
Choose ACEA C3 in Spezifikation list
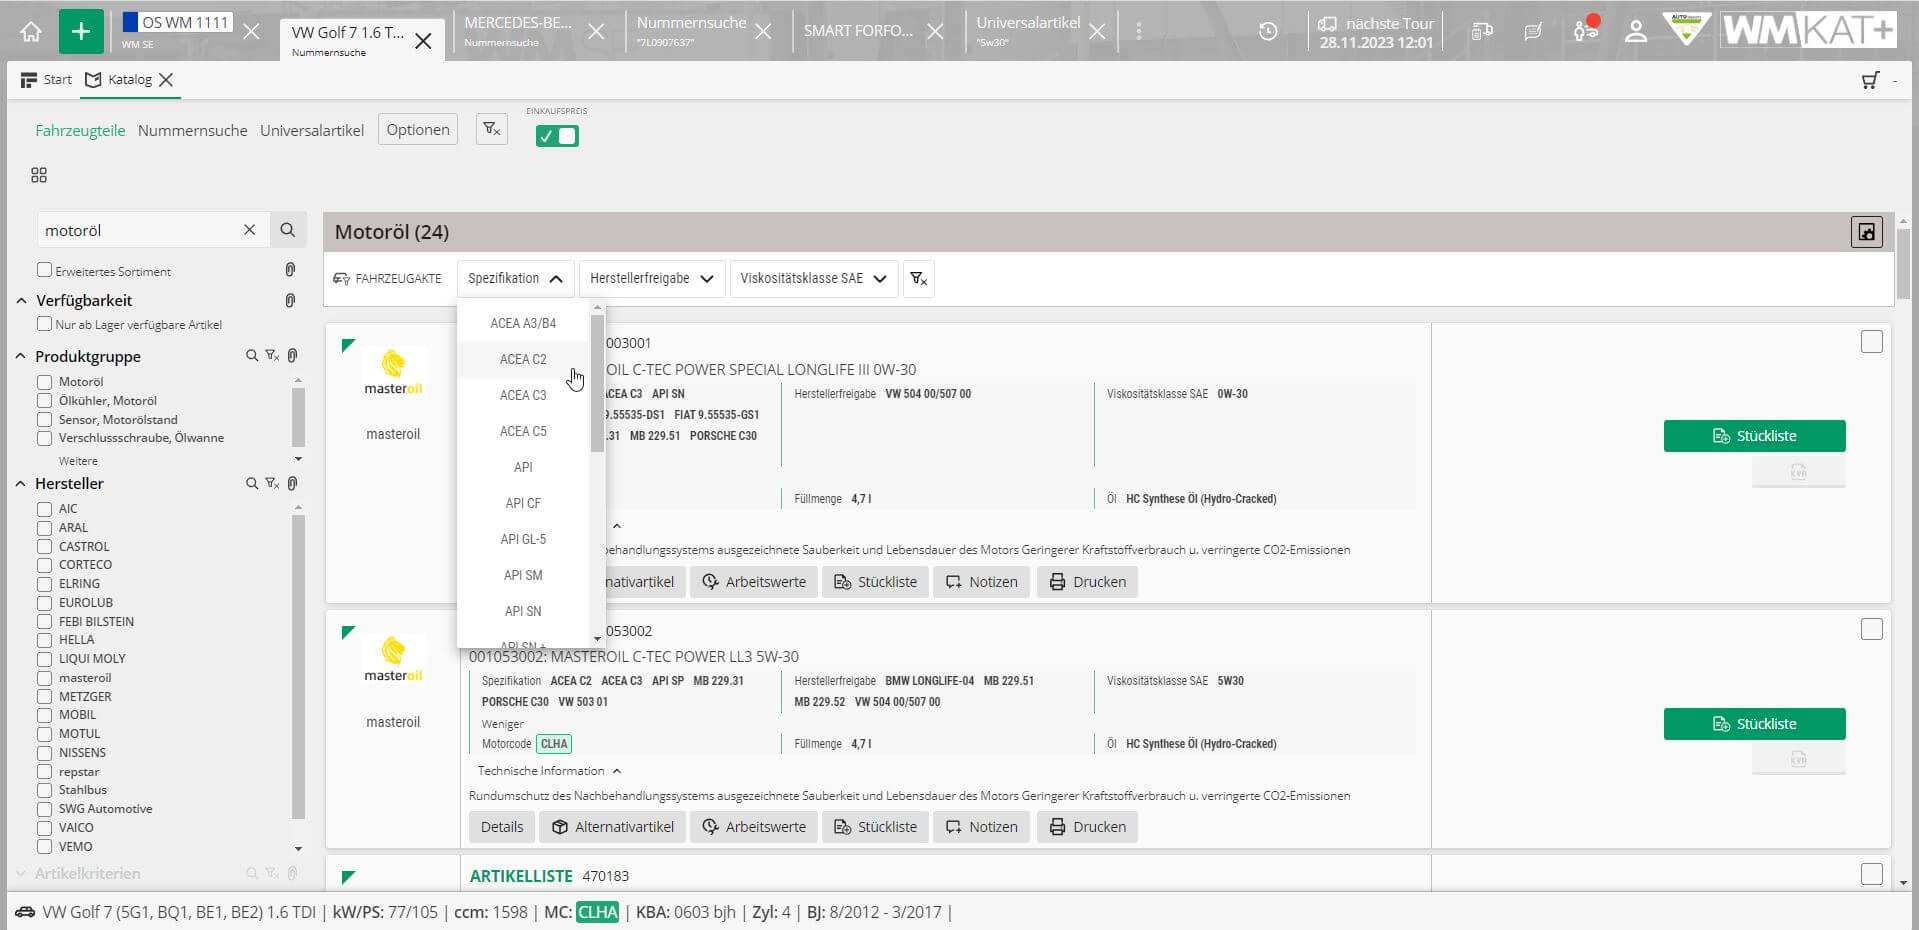pyautogui.click(x=523, y=395)
